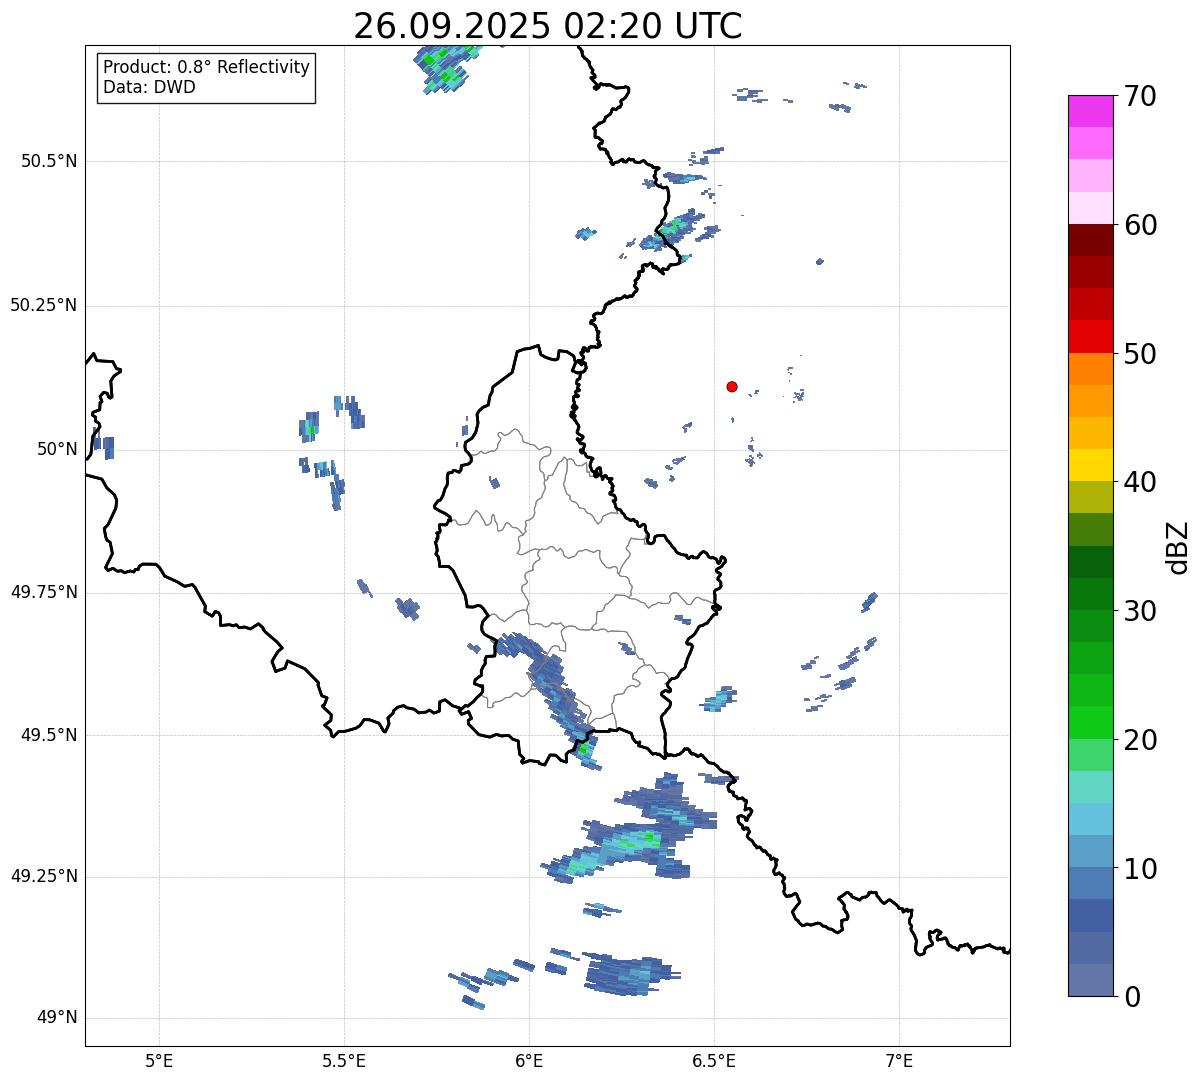Click the yellow colorbar swatch just above the 40 mark
1202x1081 pixels.
(x=1091, y=465)
